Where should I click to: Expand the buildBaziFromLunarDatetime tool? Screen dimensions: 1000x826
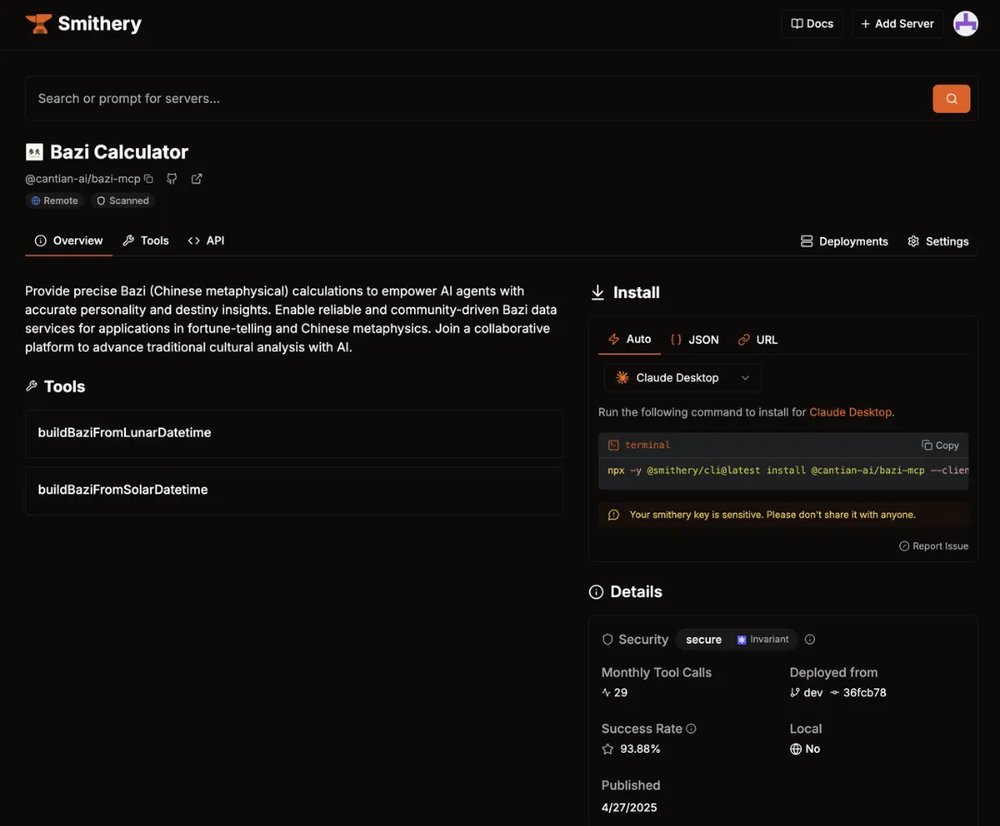294,433
